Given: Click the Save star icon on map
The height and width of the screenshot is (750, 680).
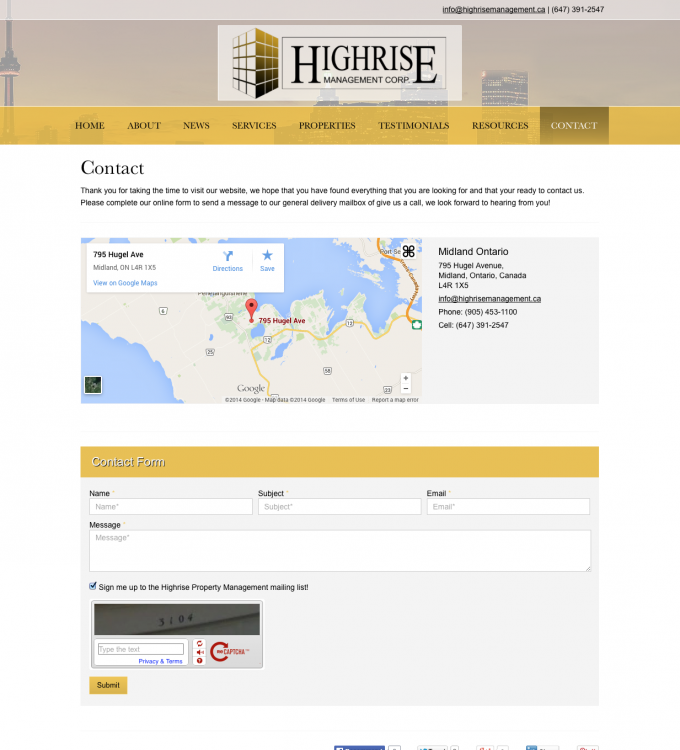Looking at the screenshot, I should click(x=267, y=256).
